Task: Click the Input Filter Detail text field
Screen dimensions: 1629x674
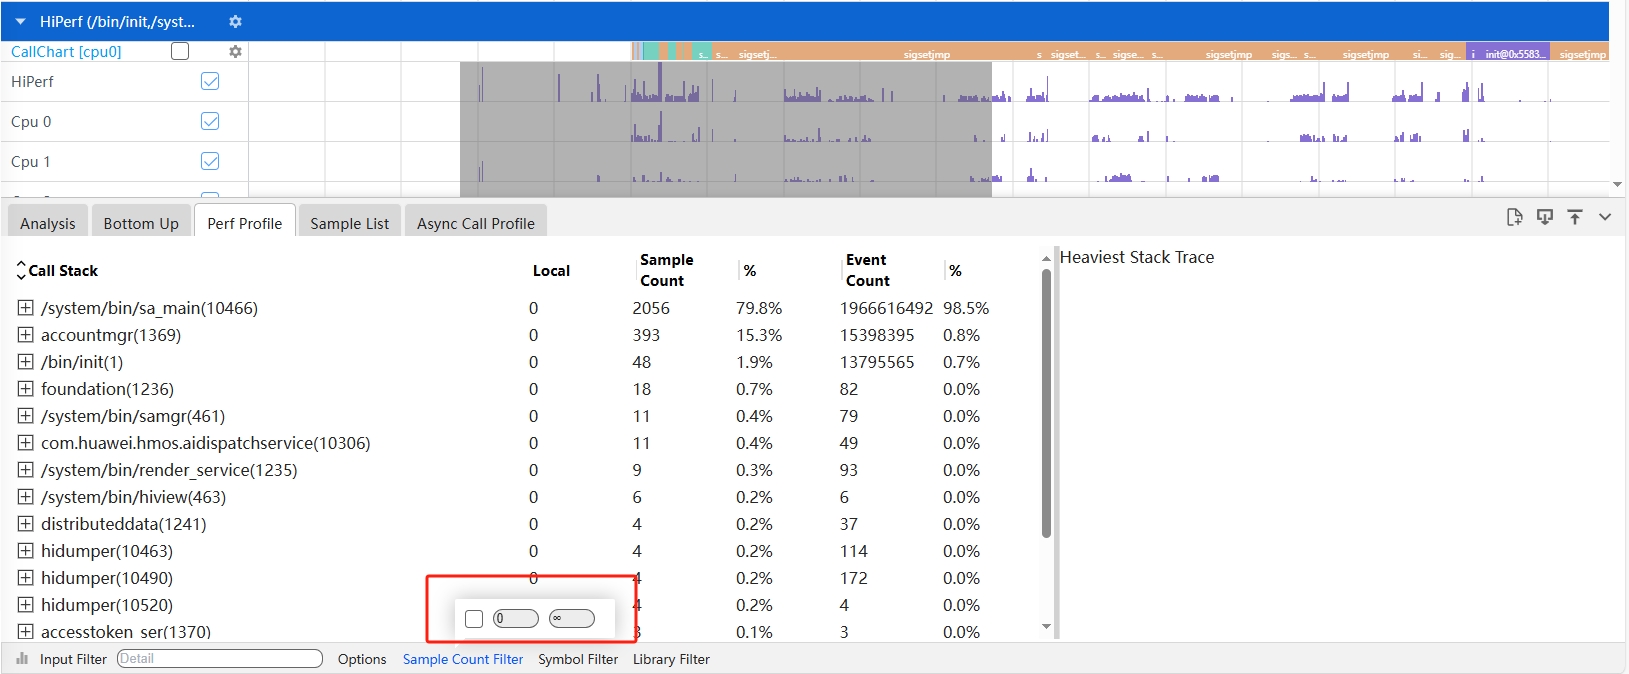Action: pos(220,658)
